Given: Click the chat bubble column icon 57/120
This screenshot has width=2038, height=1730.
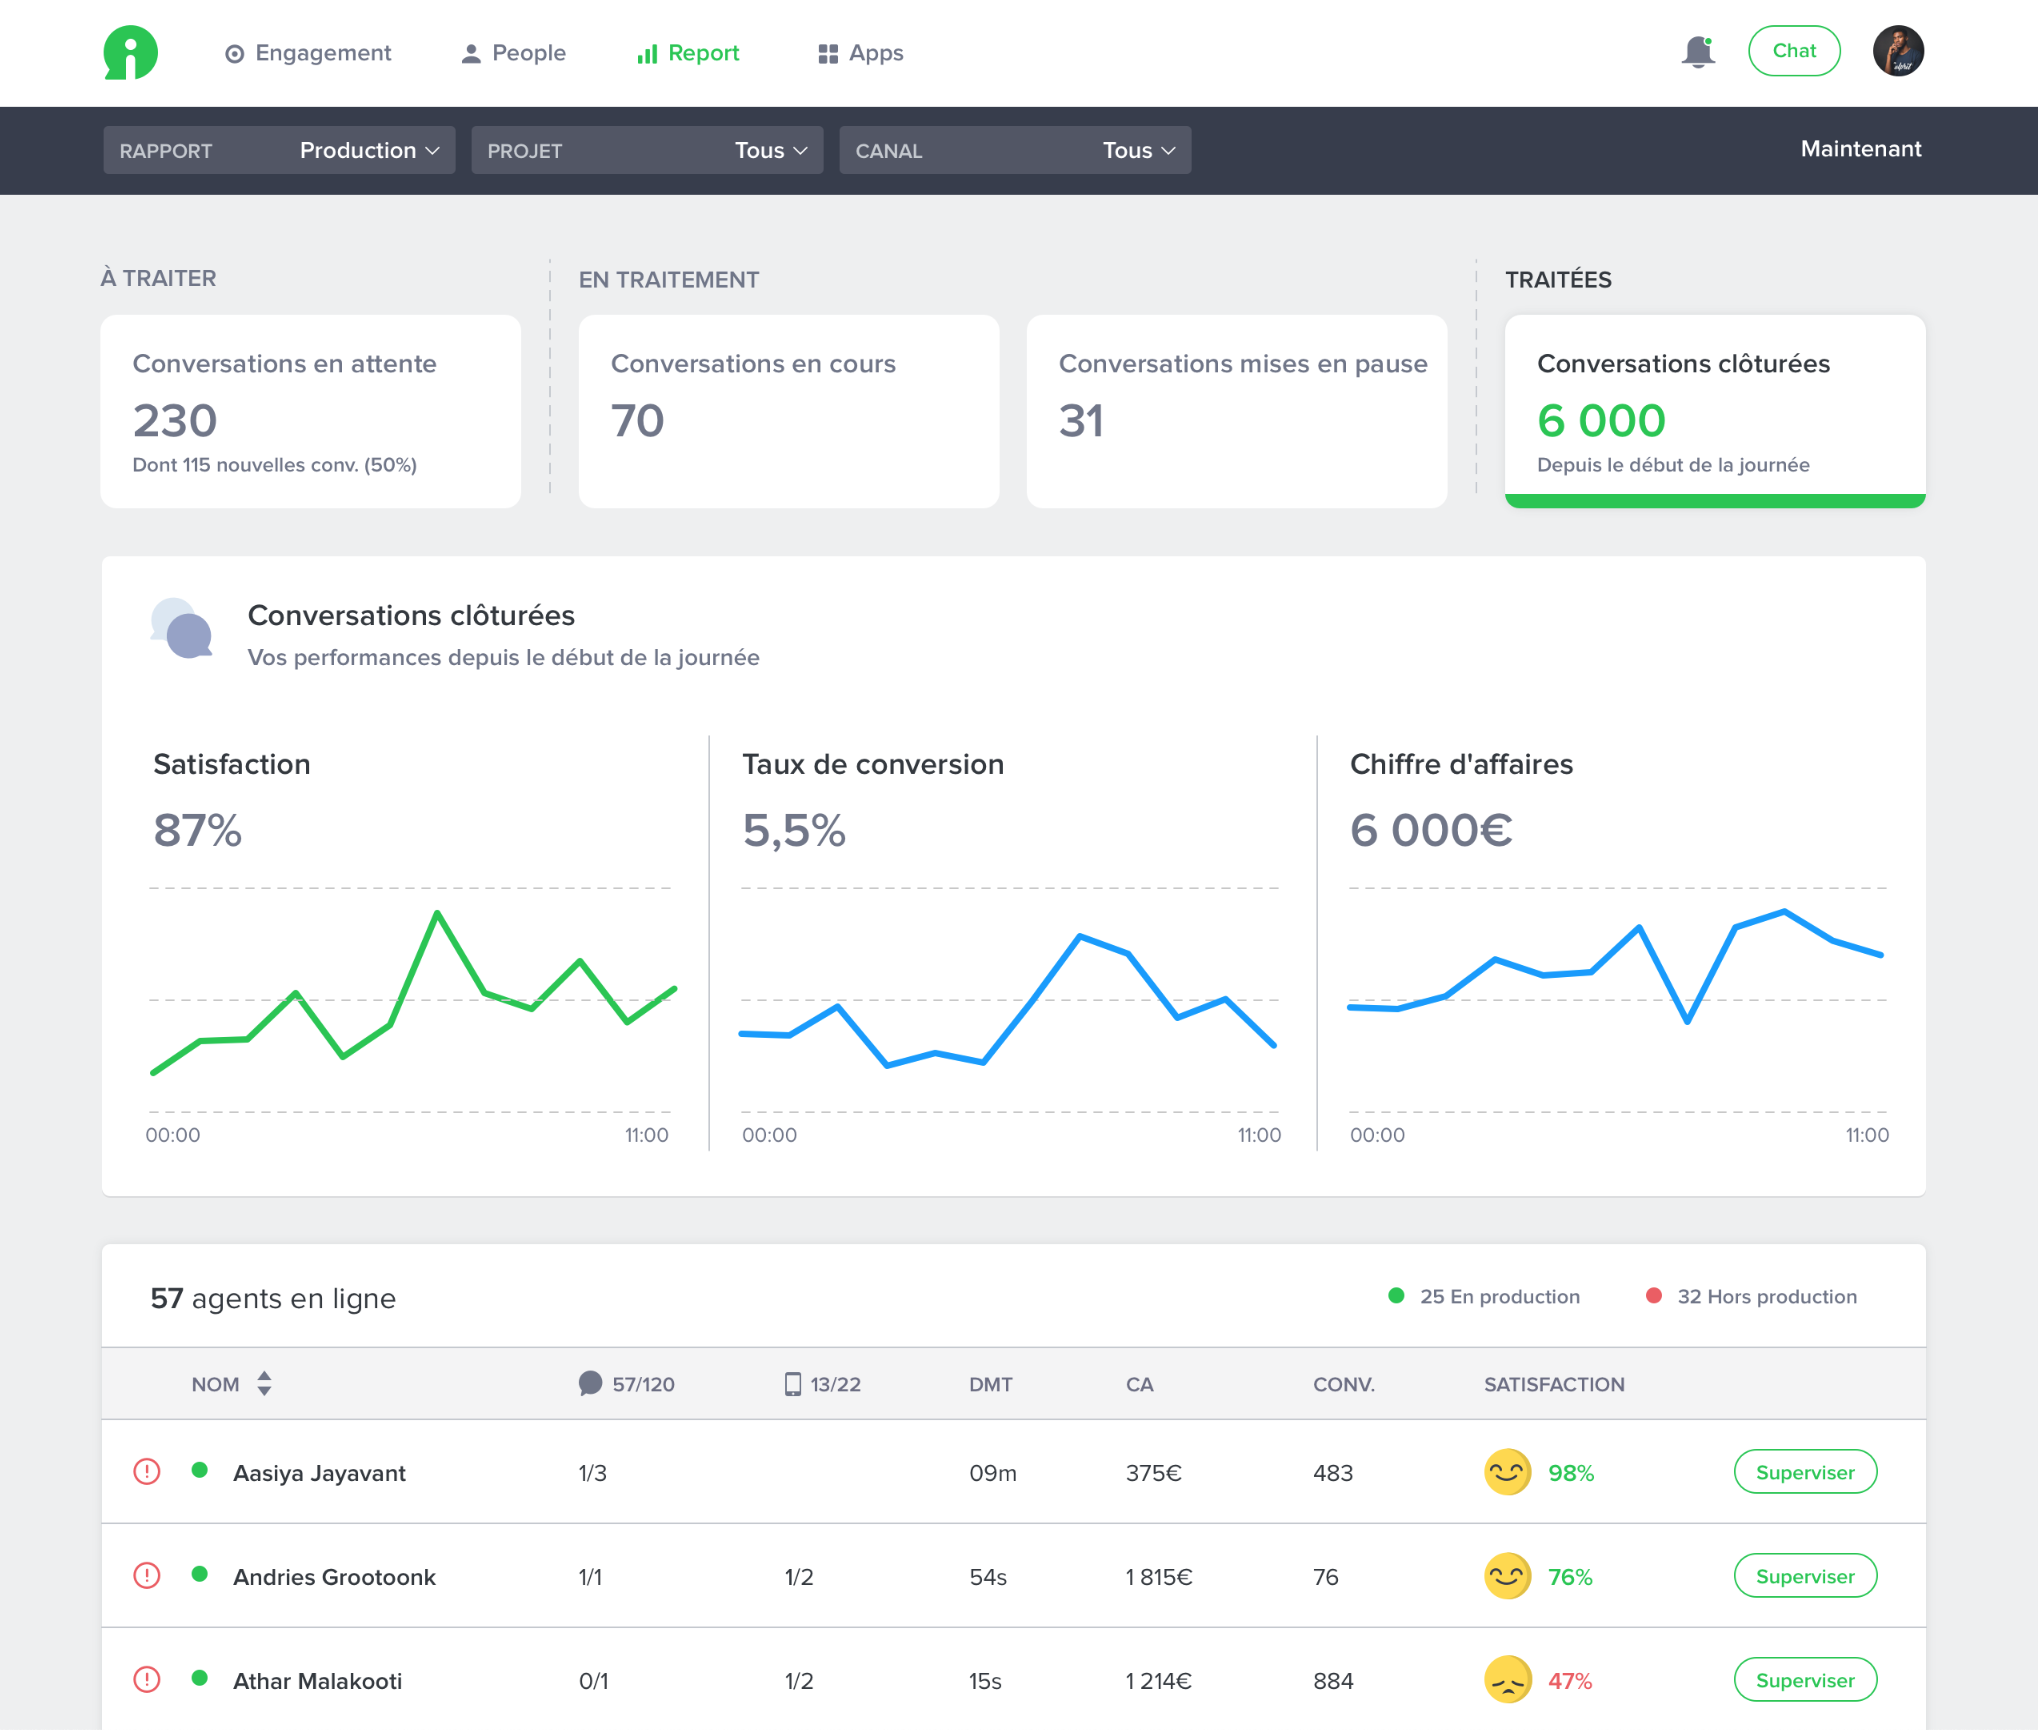Looking at the screenshot, I should [x=590, y=1383].
